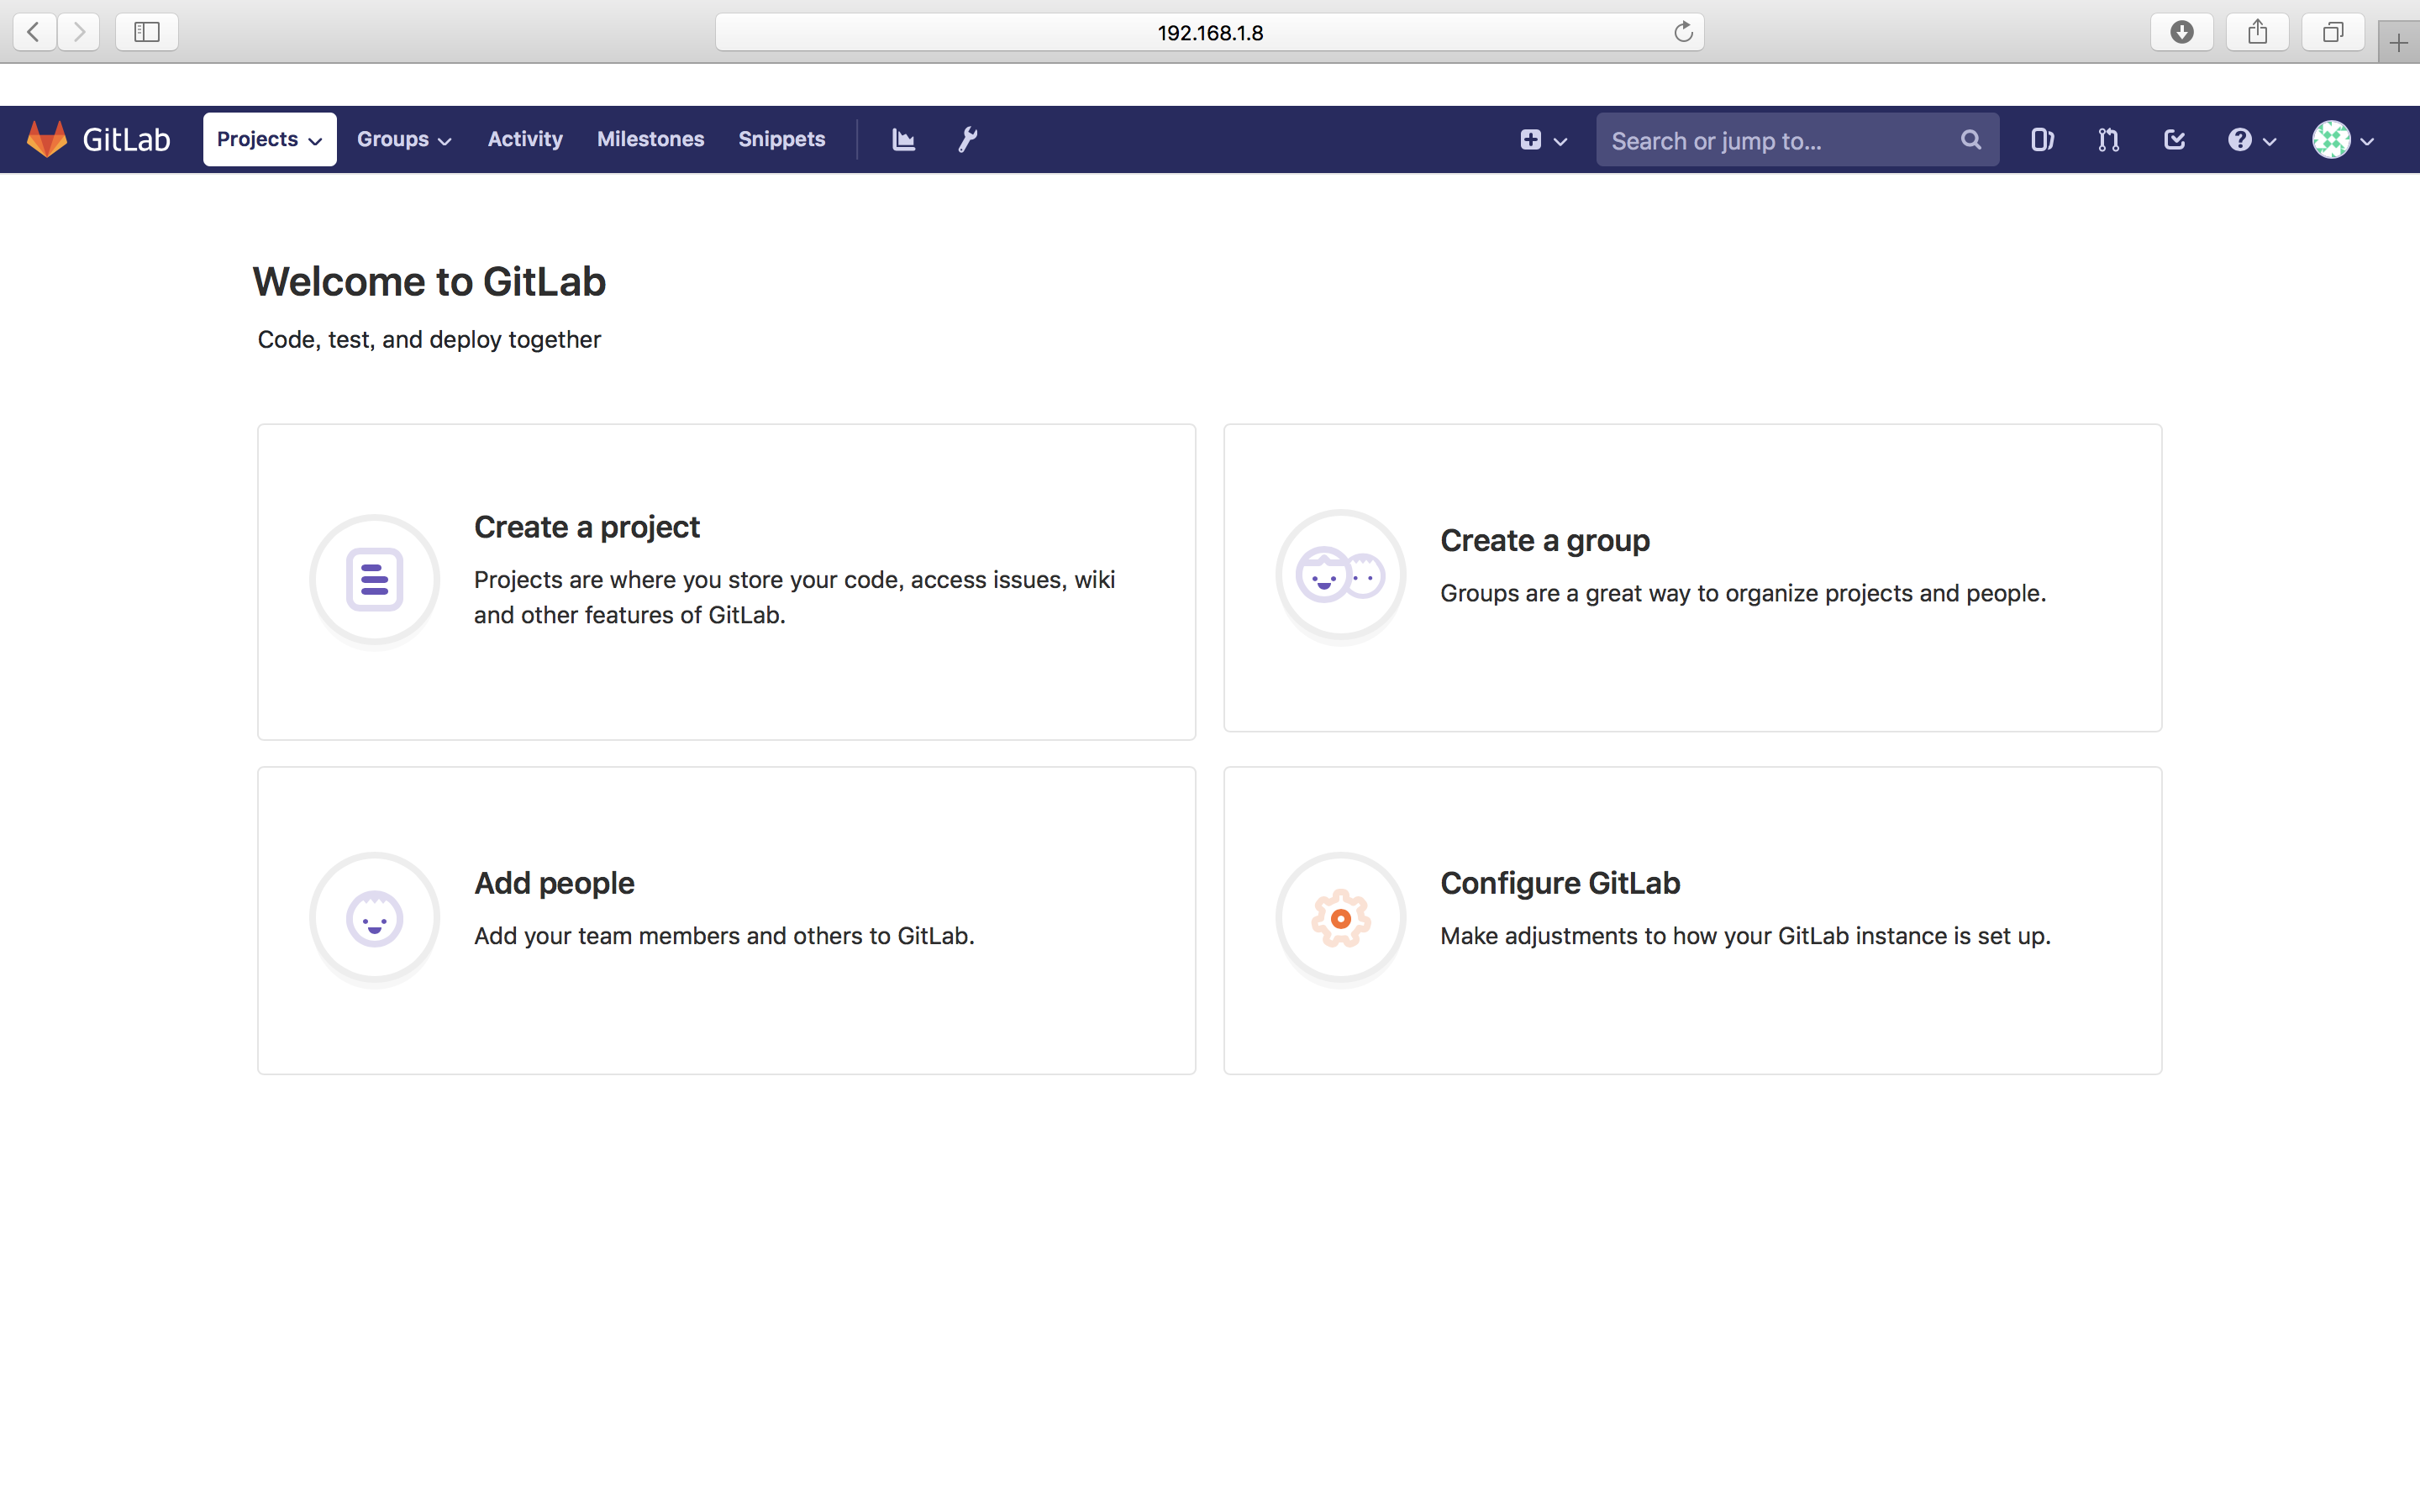View merge requests via navbar icon

(x=2107, y=140)
